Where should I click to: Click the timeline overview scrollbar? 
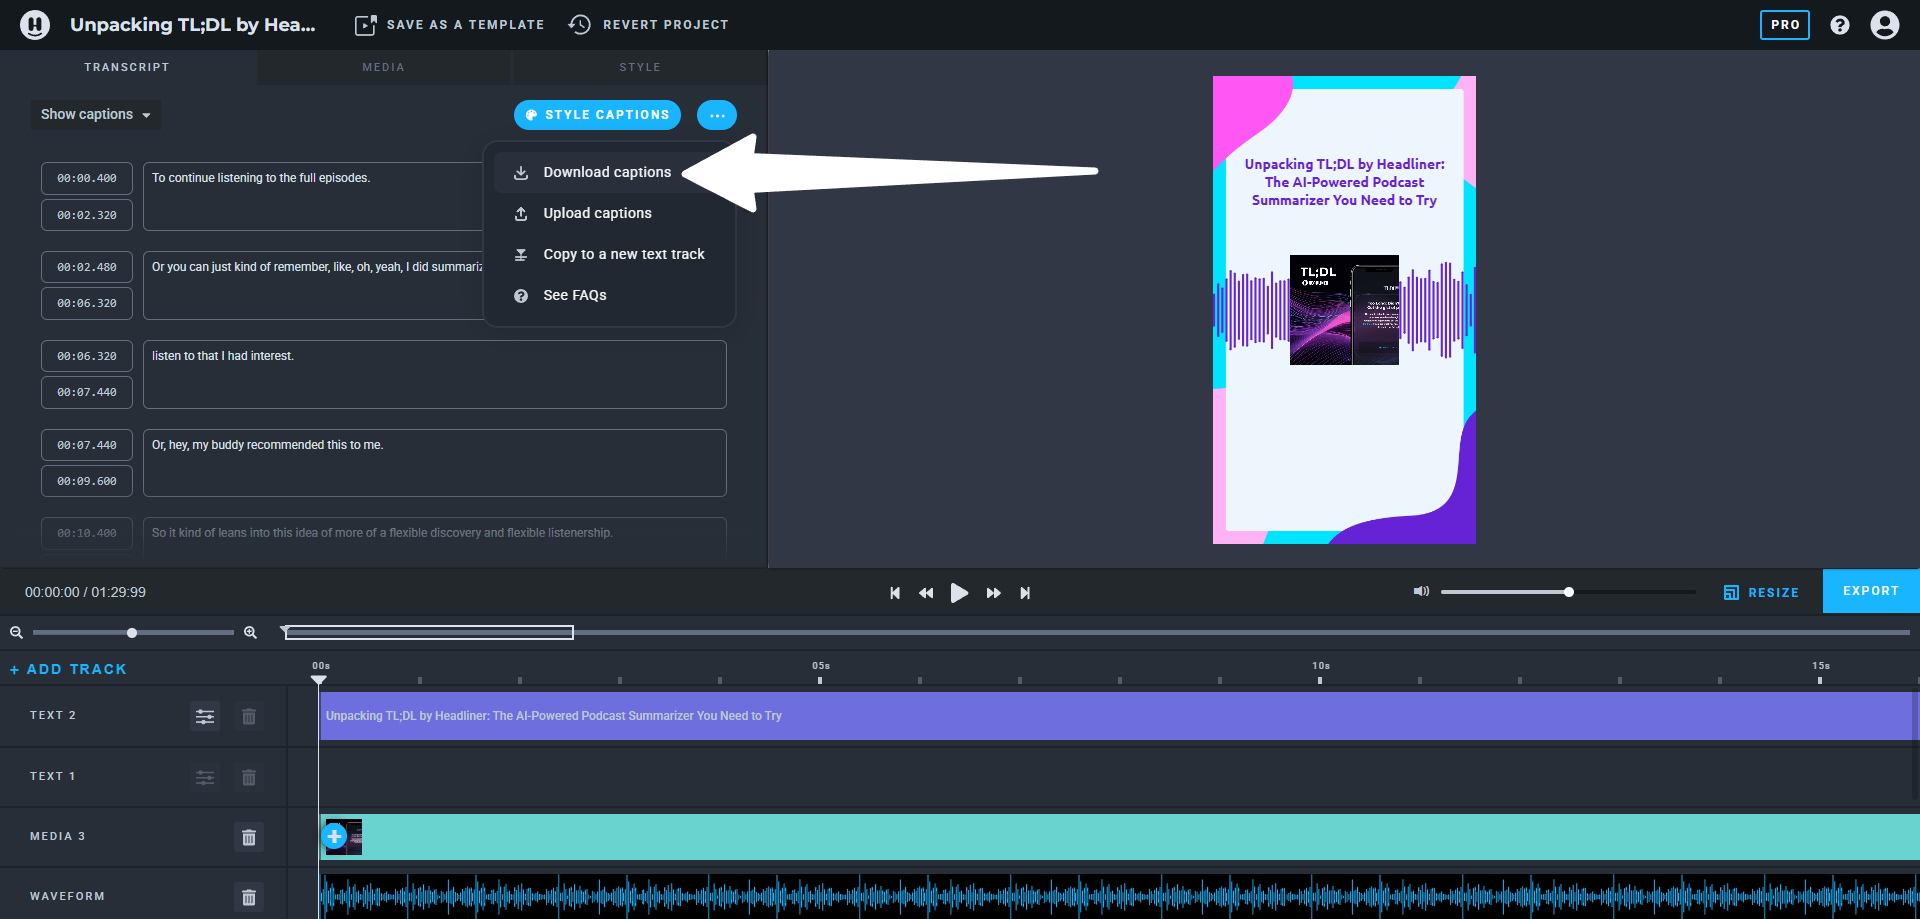[428, 632]
